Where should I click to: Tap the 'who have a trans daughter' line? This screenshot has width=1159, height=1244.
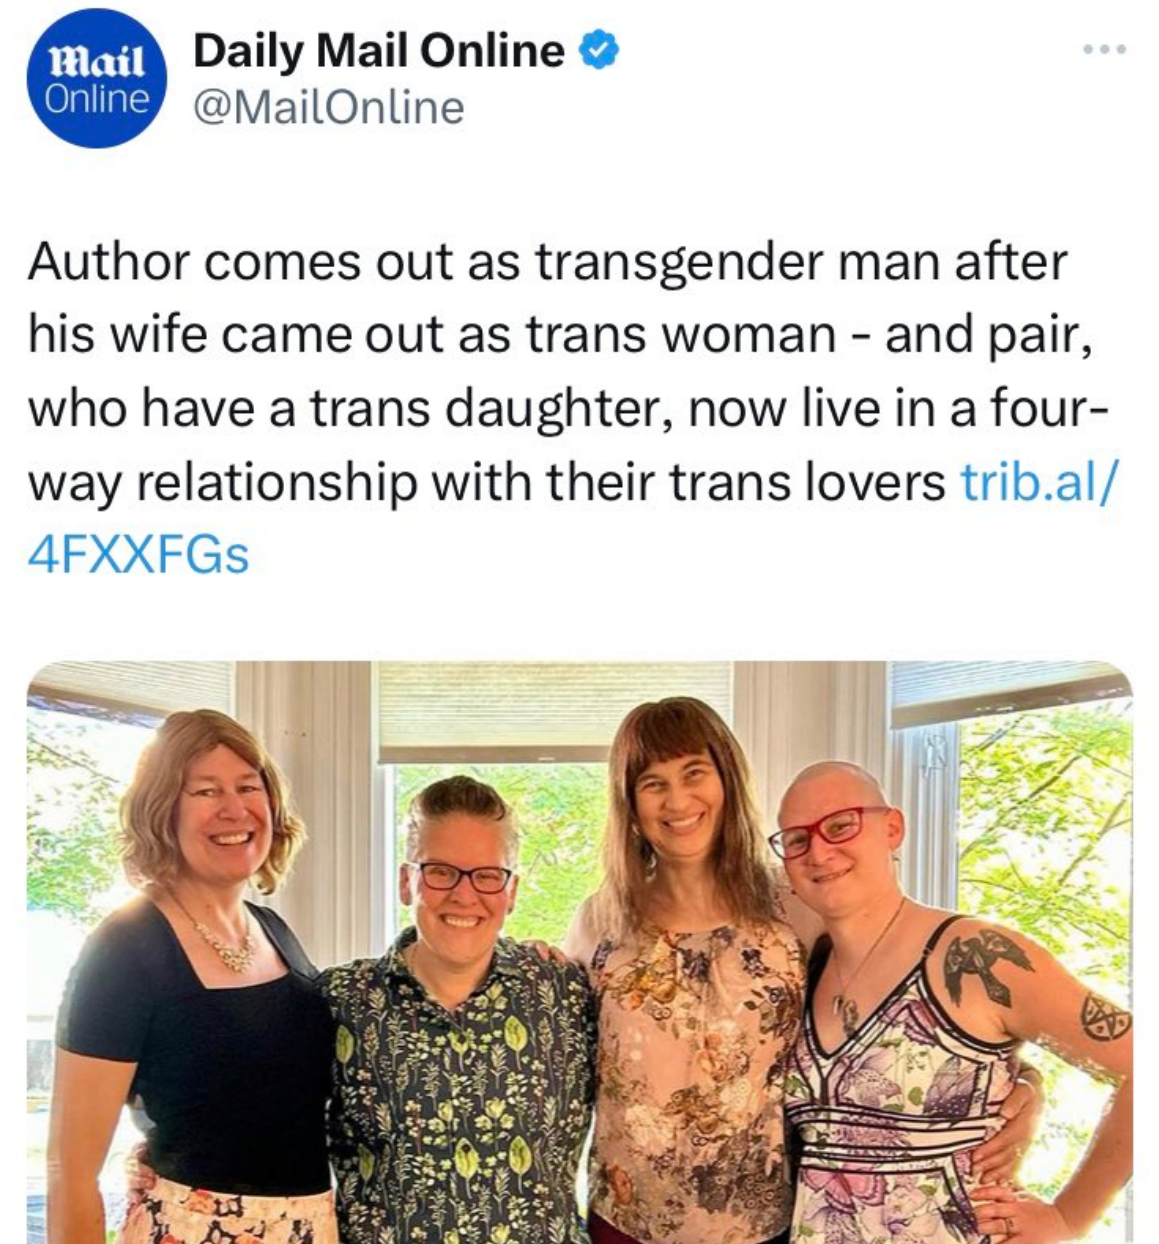[x=567, y=408]
